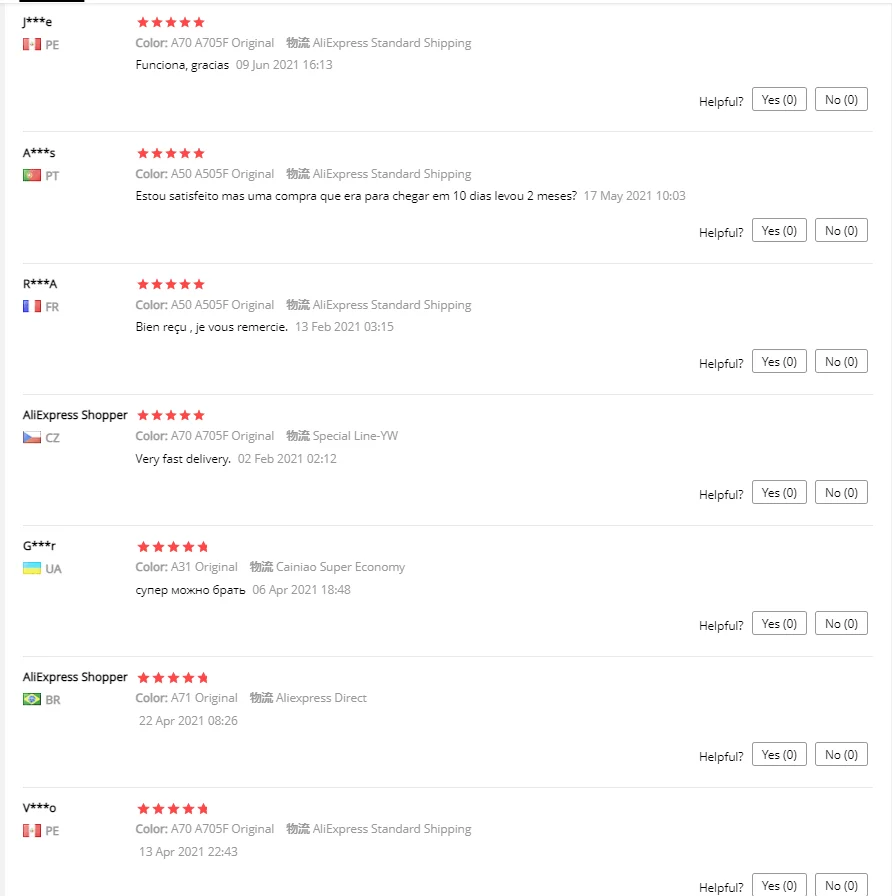The image size is (892, 896).
Task: Click the reviewer name R***A
Action: (x=40, y=284)
